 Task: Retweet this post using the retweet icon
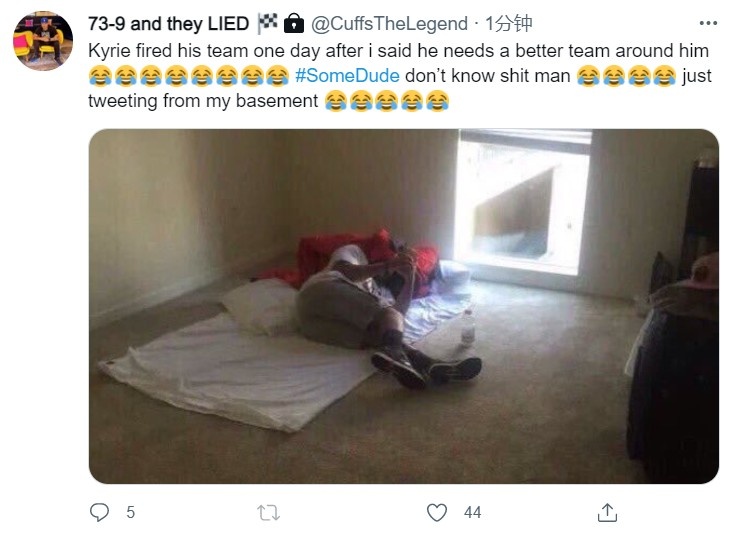pos(269,512)
